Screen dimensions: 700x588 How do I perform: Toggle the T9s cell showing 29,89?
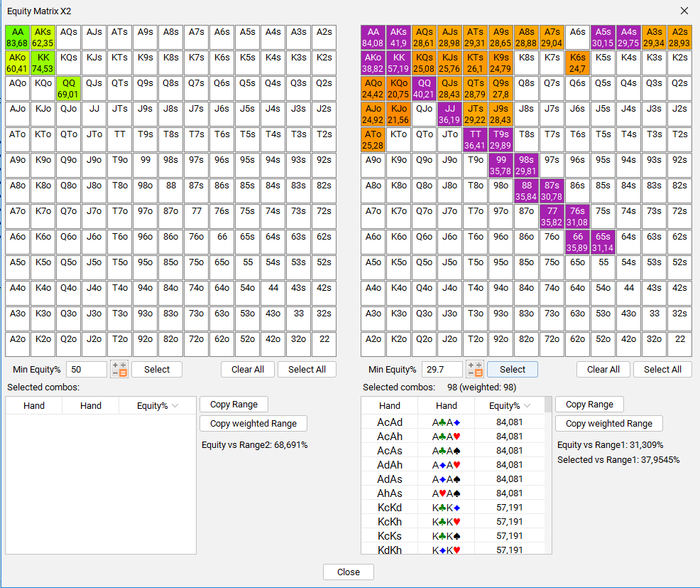coord(501,139)
